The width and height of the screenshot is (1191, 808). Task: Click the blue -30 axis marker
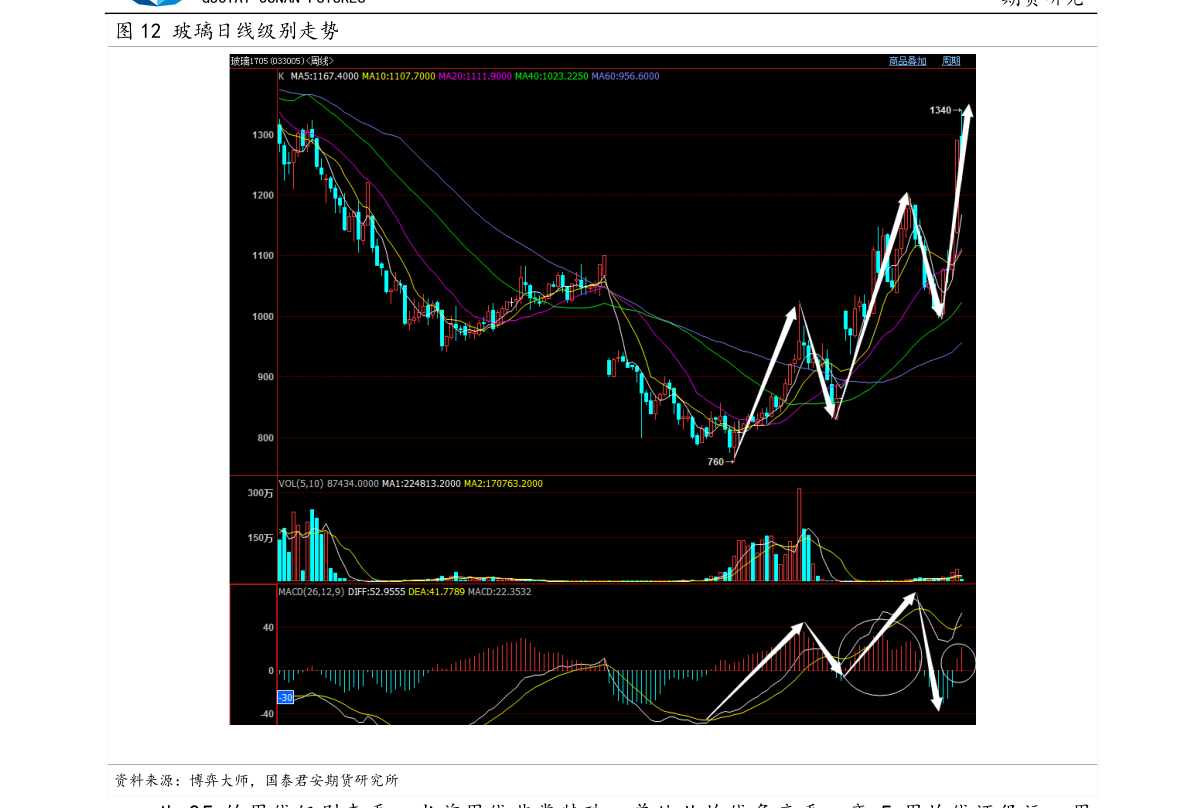tap(285, 697)
